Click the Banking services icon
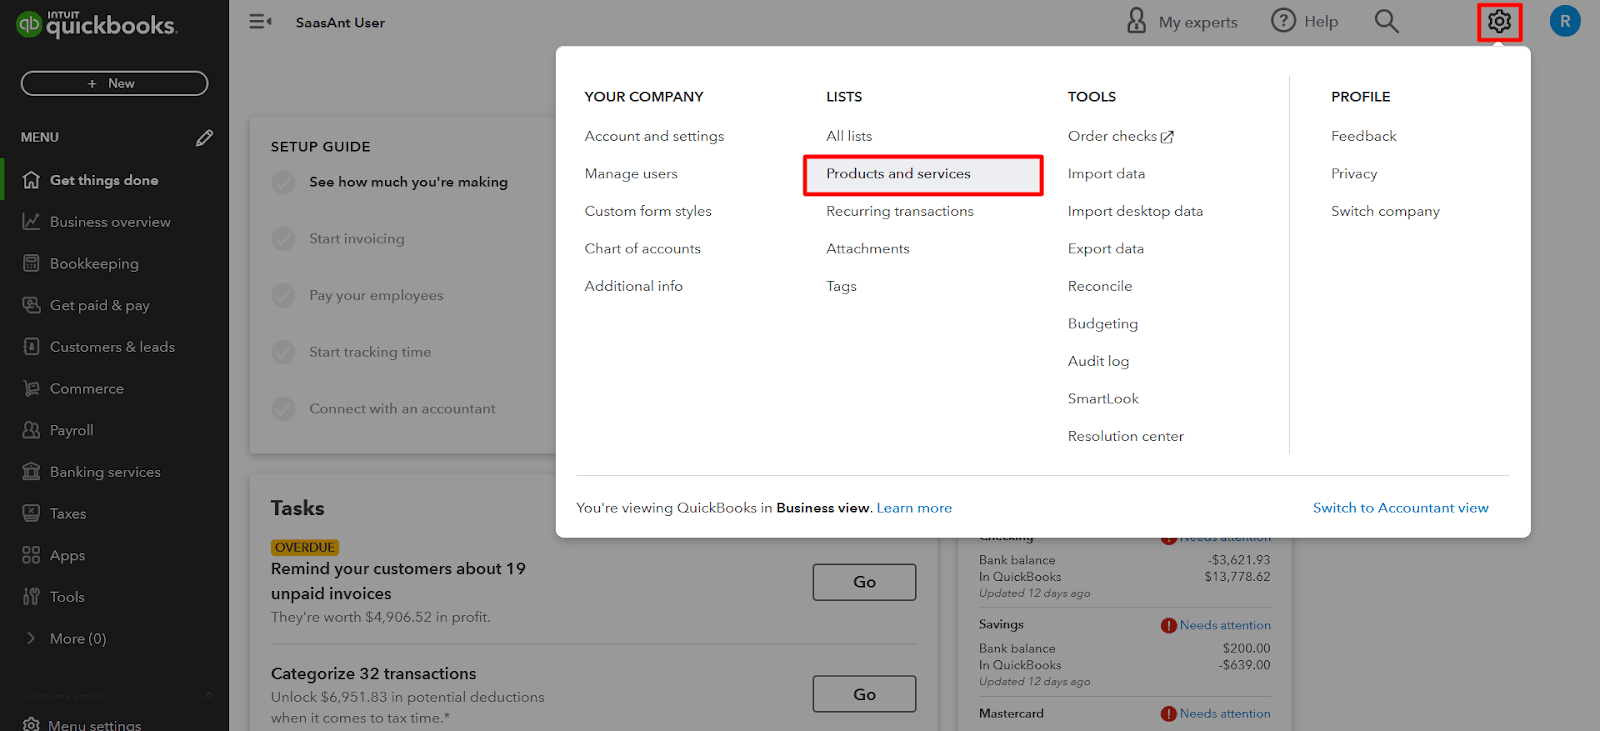This screenshot has height=731, width=1600. [x=31, y=472]
